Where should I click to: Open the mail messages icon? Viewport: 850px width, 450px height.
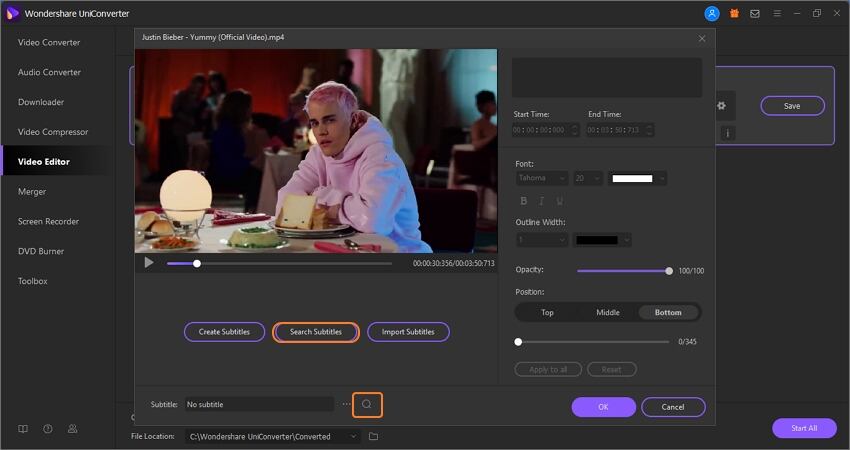[x=755, y=14]
